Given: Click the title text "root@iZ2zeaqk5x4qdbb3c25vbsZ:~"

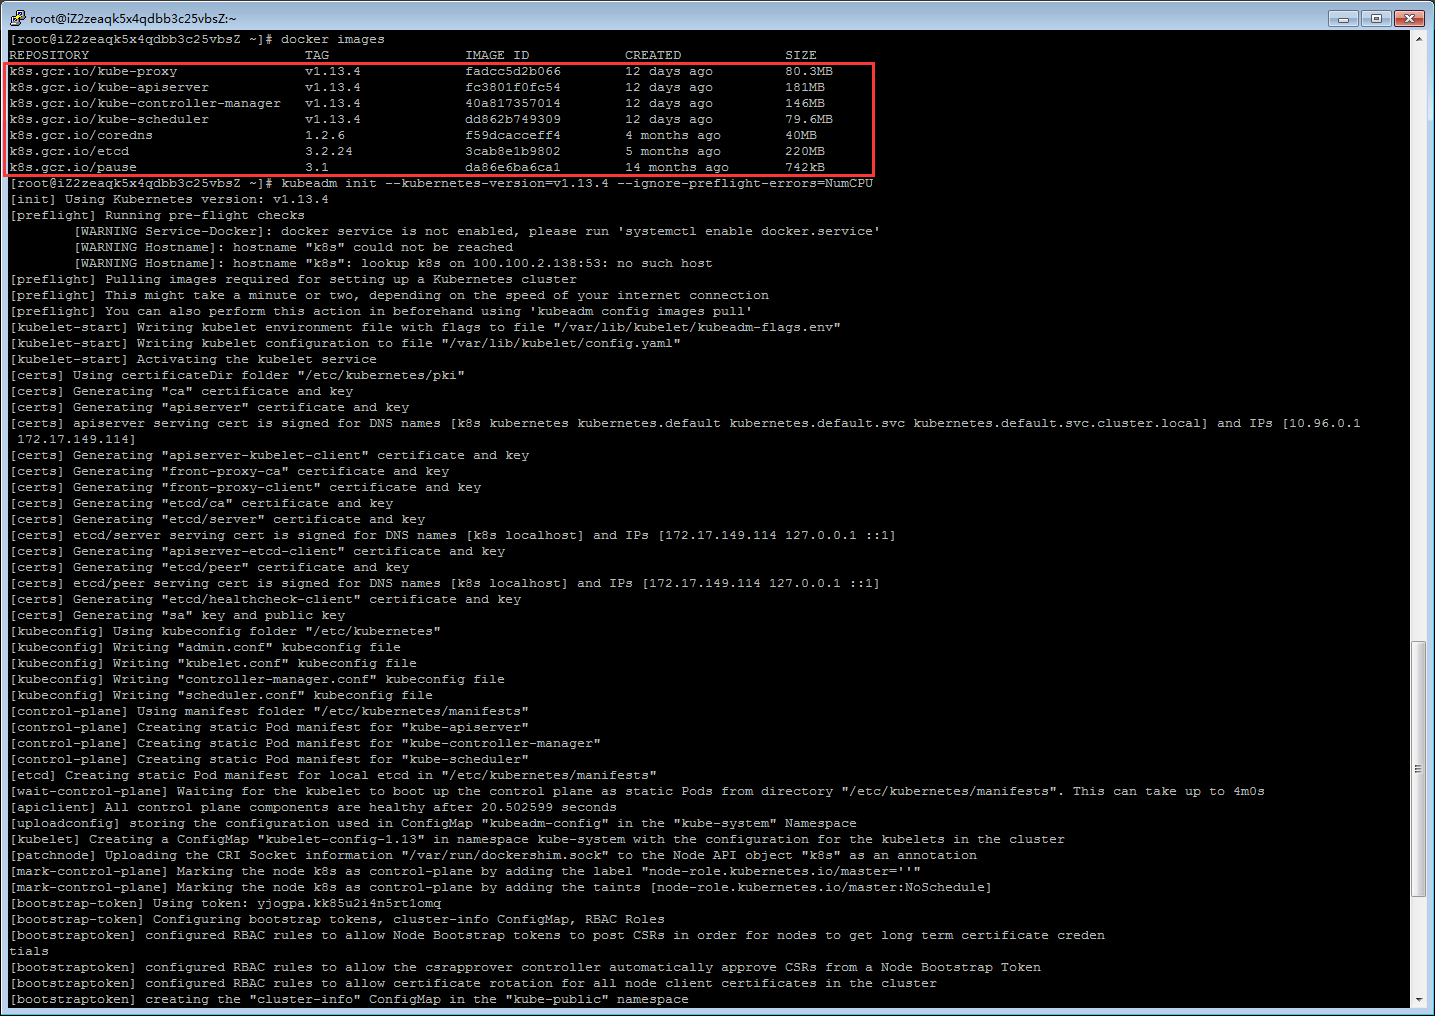Looking at the screenshot, I should (x=133, y=18).
